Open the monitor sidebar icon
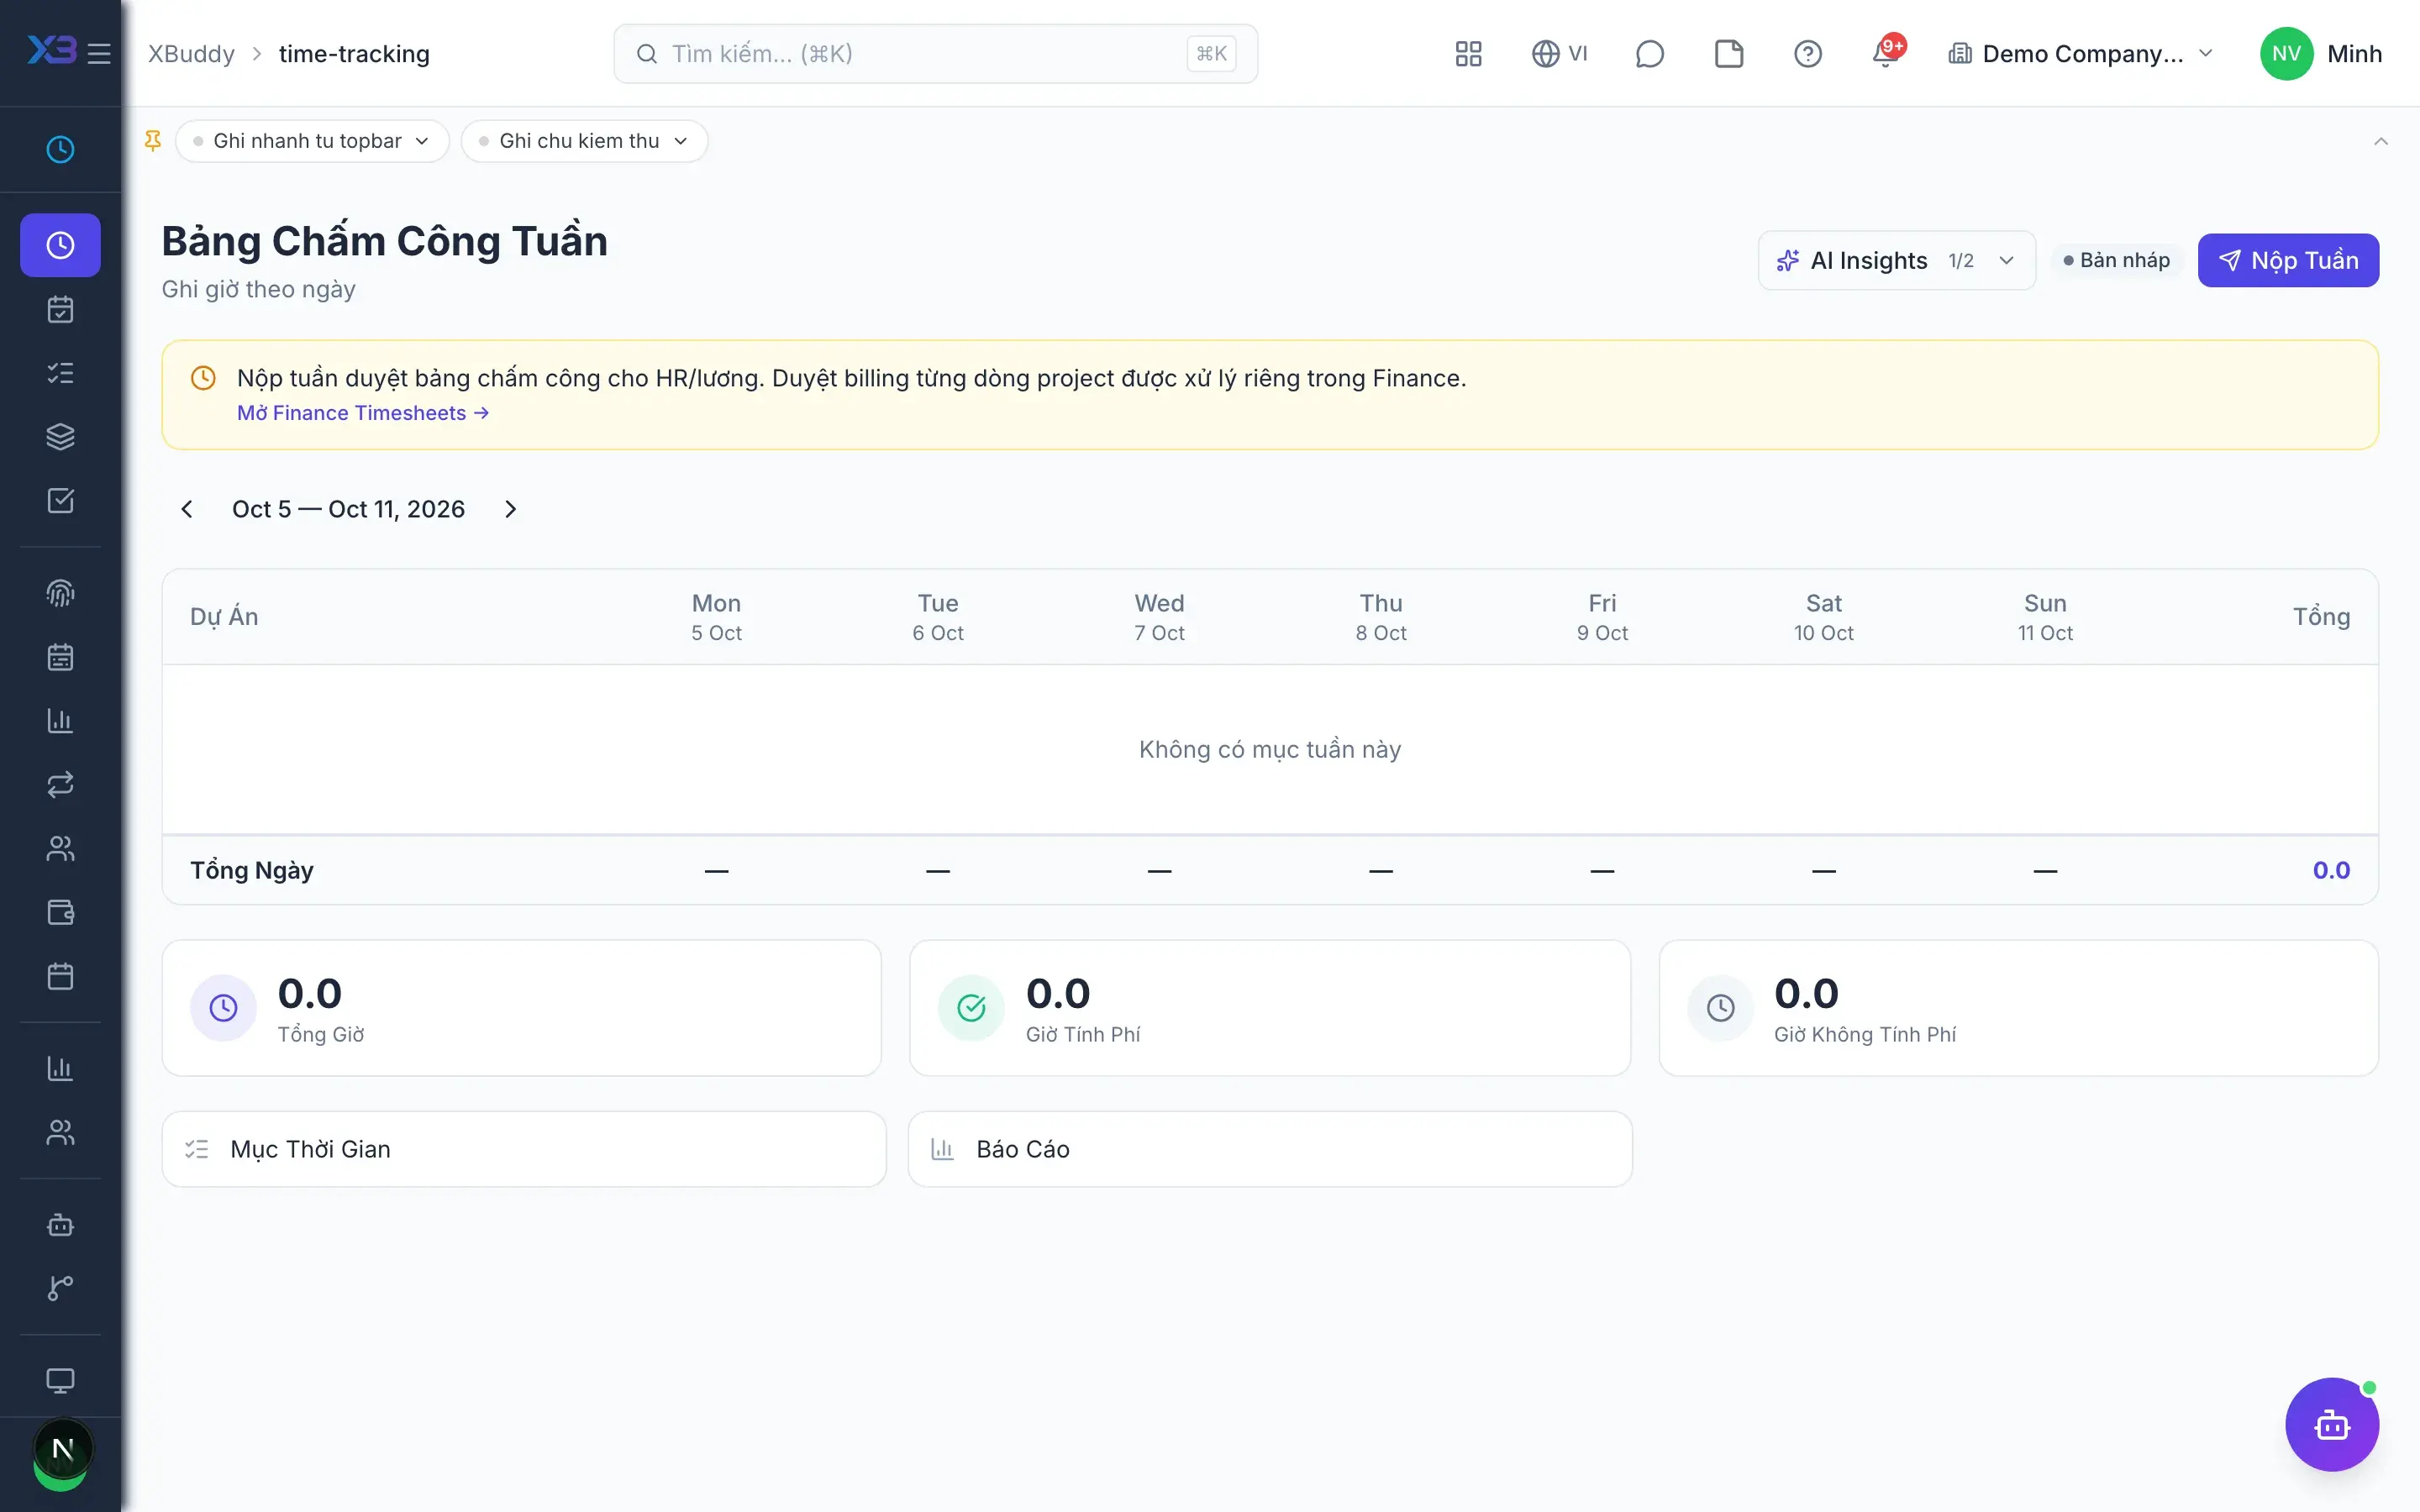2420x1512 pixels. coord(60,1381)
